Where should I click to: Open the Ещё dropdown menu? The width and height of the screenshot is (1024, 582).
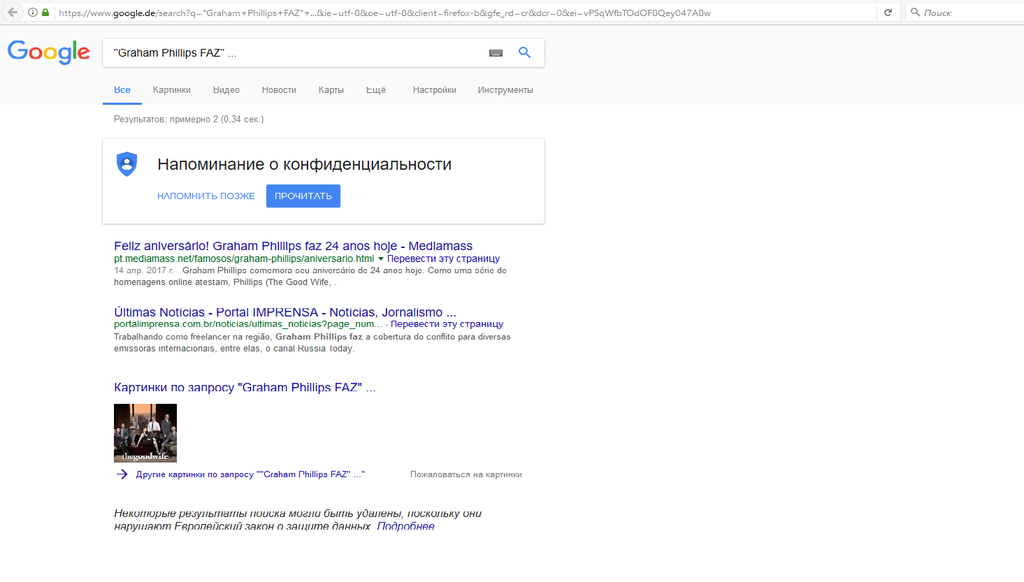(375, 90)
